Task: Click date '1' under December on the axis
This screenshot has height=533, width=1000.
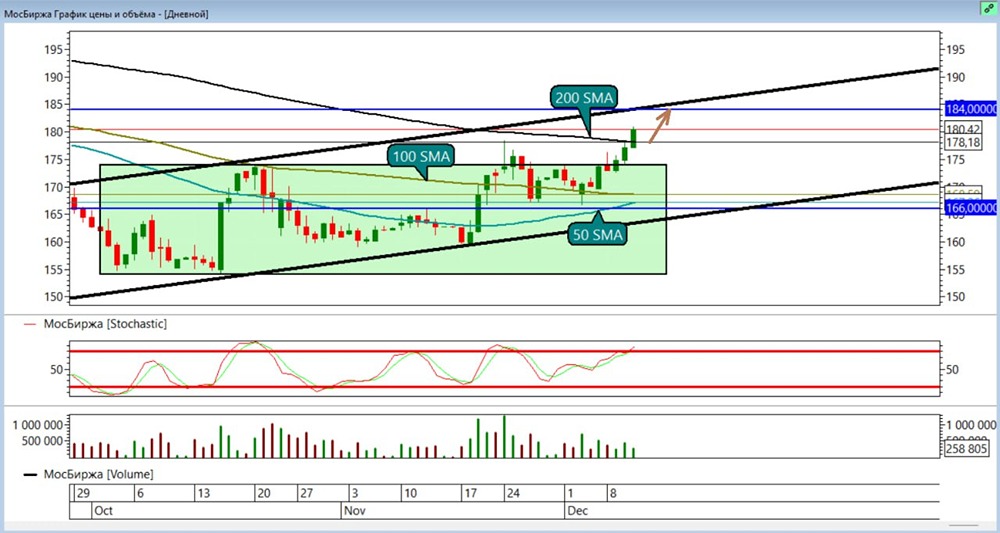Action: tap(571, 493)
